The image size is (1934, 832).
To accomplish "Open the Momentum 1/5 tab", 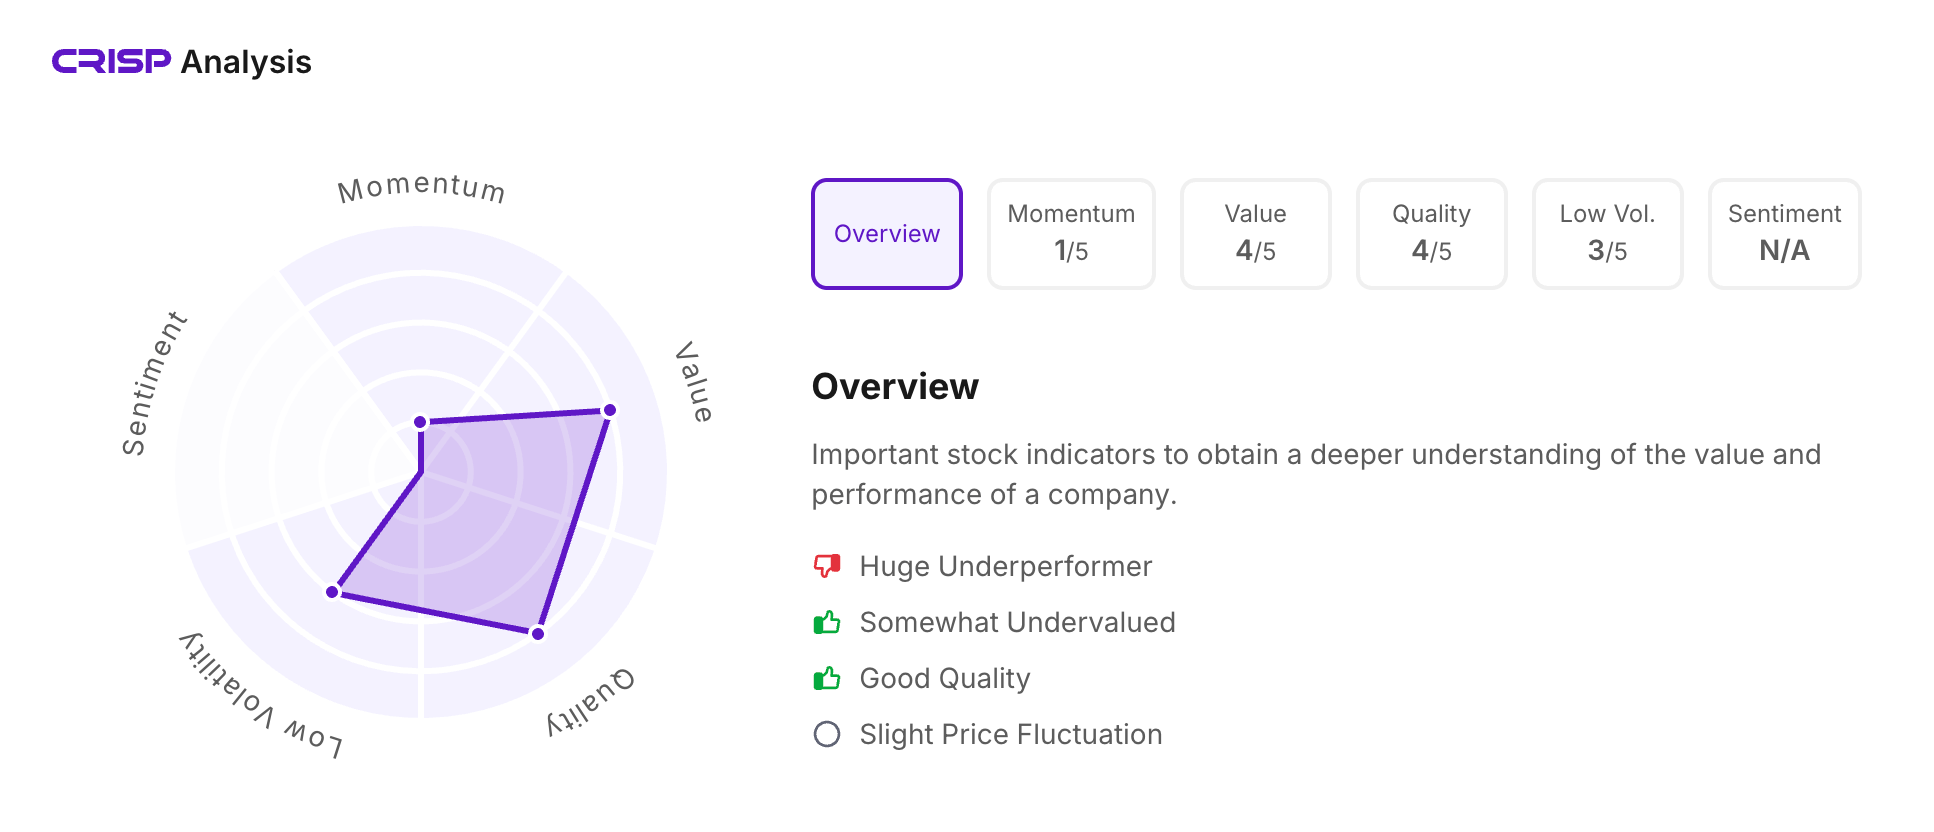I will 1071,234.
